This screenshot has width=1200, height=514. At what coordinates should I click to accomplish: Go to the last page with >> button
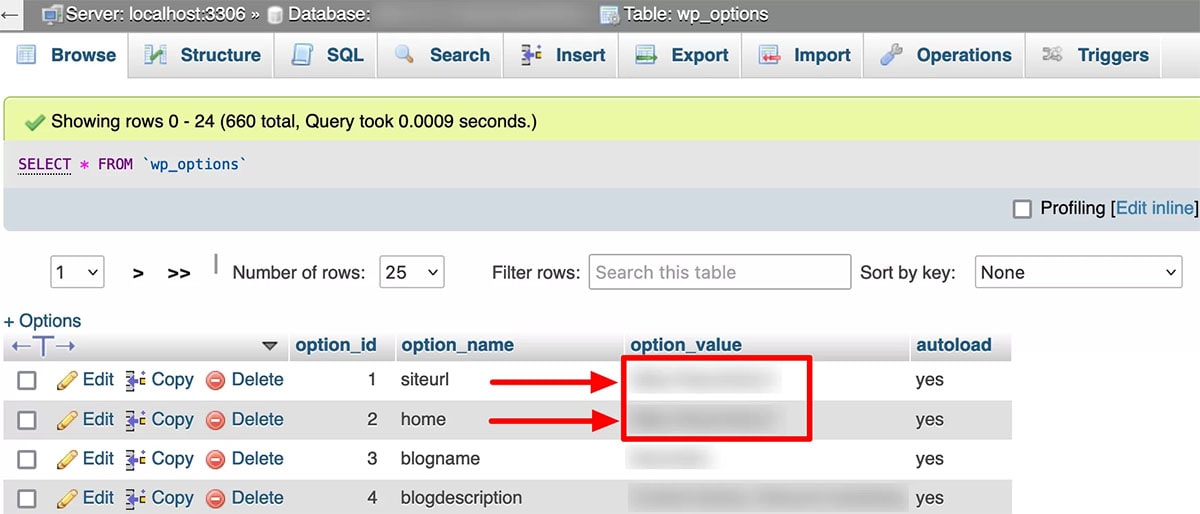[179, 273]
